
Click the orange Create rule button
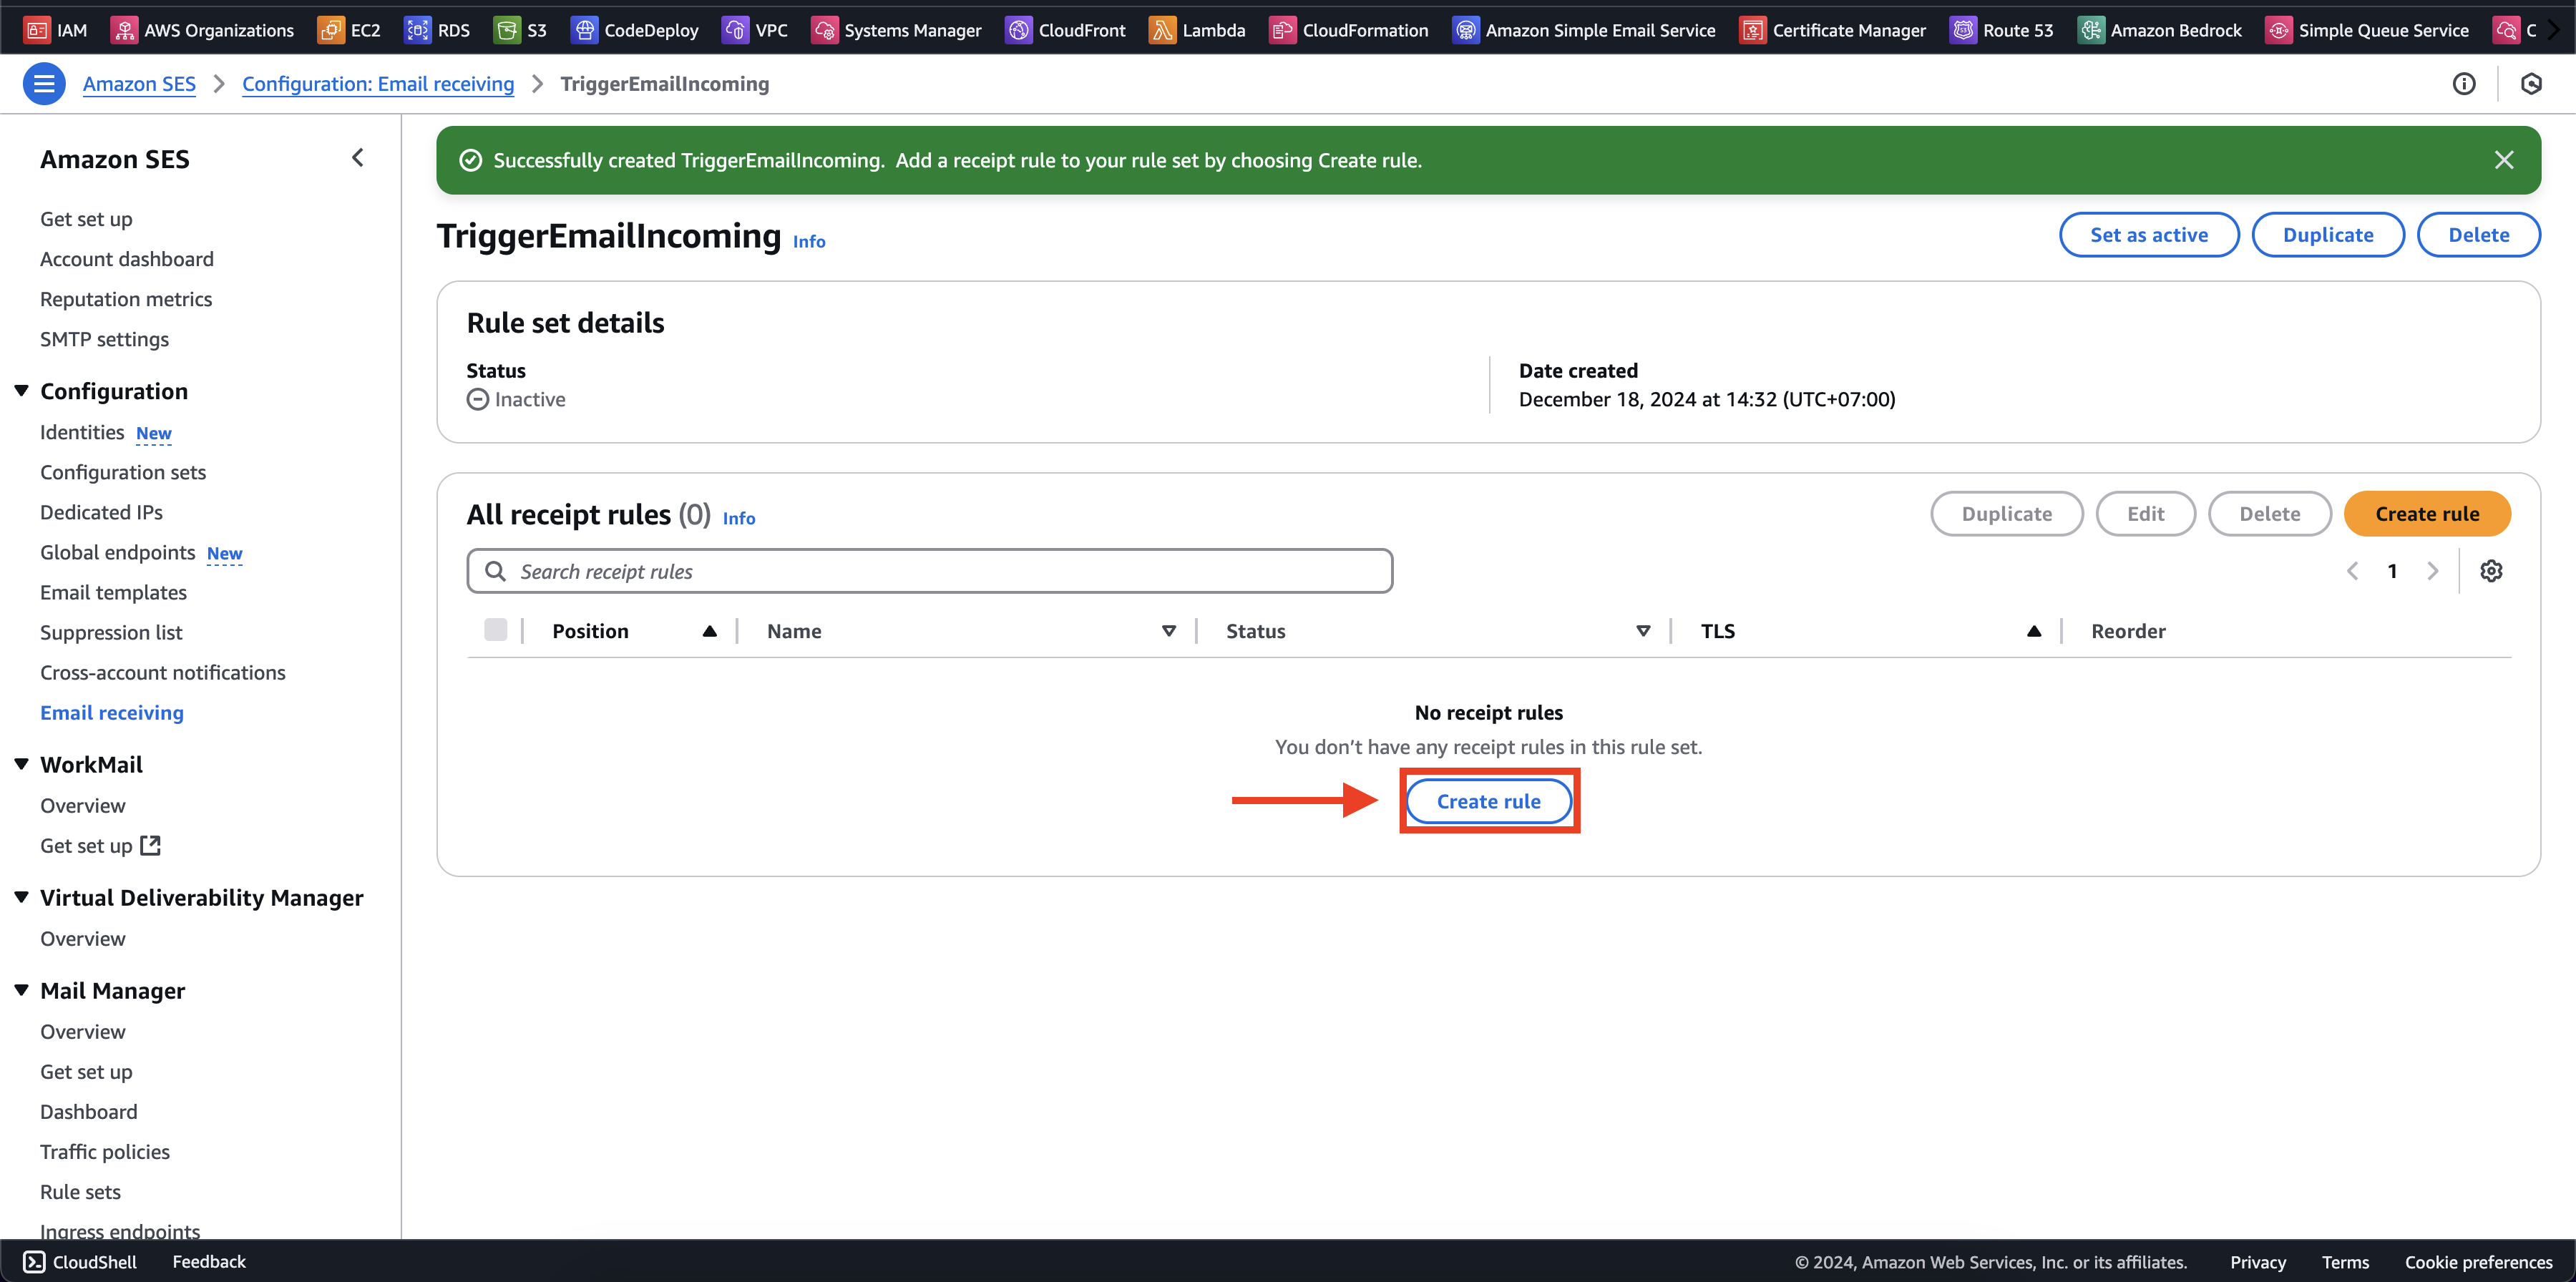pyautogui.click(x=2426, y=513)
